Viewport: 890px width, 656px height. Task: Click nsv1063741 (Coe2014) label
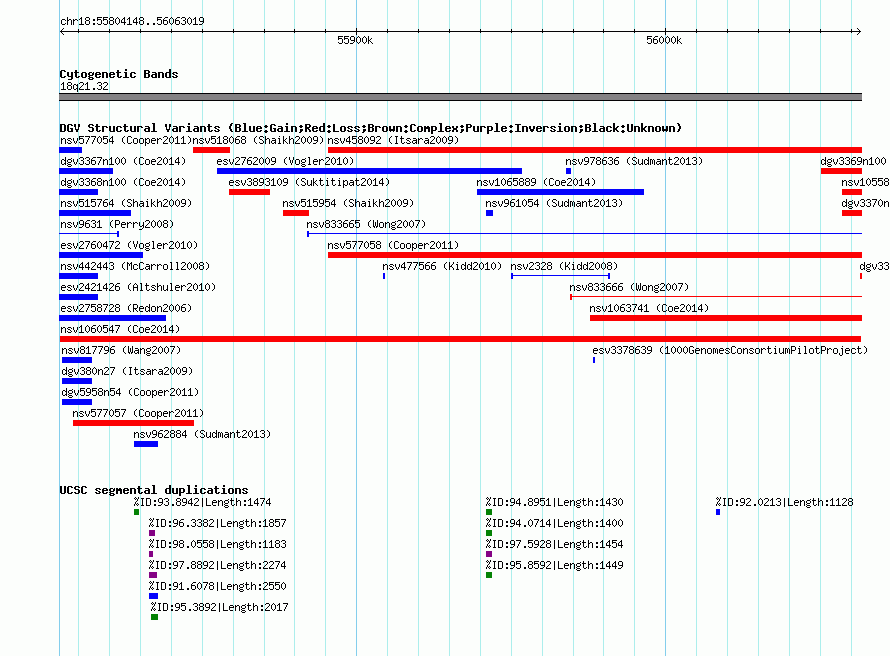649,308
